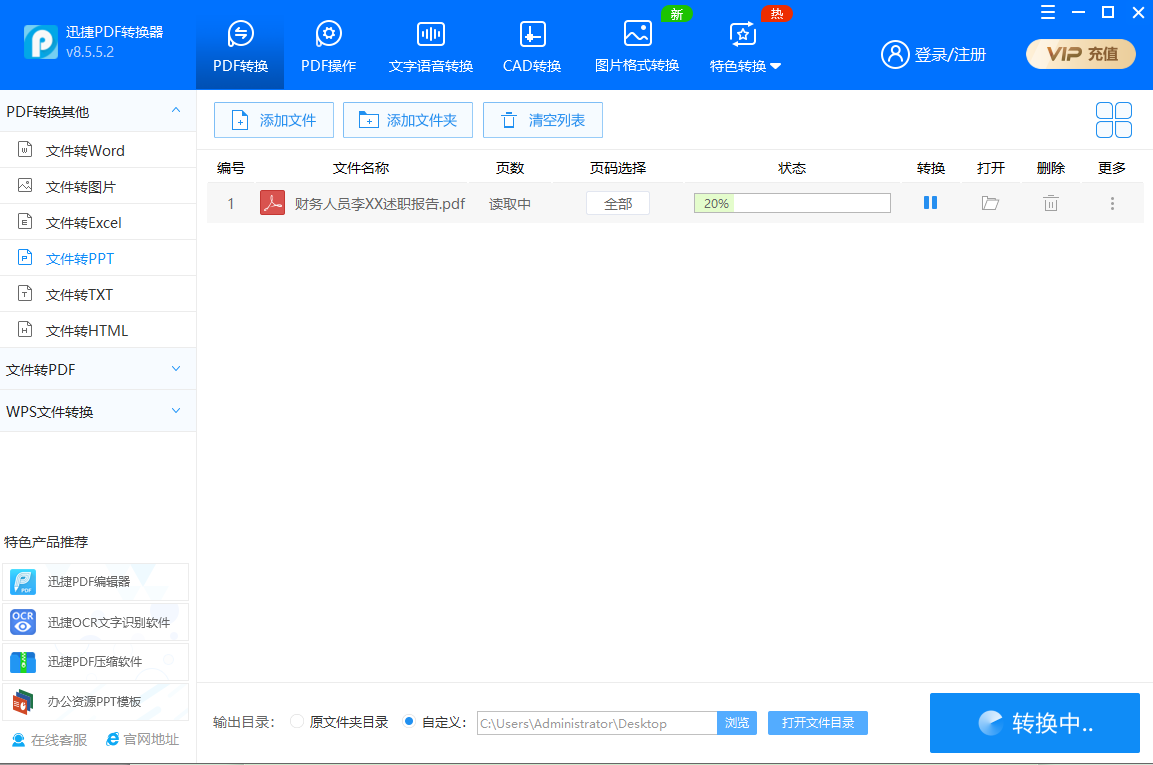Image resolution: width=1153 pixels, height=765 pixels.
Task: Select the 原文件夹目录 output option
Action: pos(296,721)
